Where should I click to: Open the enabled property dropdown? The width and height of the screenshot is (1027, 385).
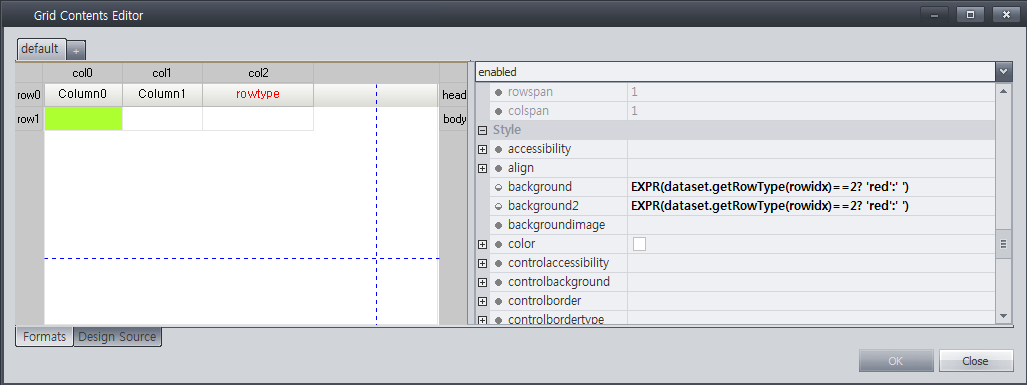(x=1003, y=71)
